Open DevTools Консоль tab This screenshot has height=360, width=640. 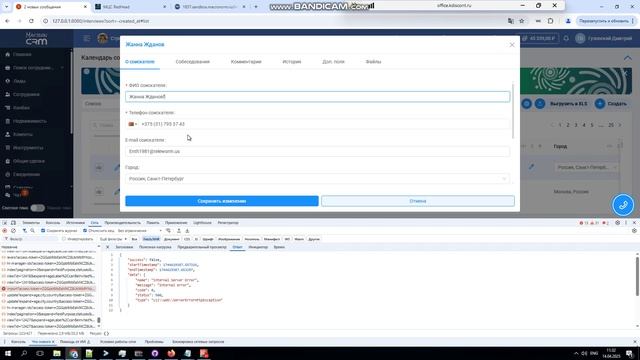[53, 223]
